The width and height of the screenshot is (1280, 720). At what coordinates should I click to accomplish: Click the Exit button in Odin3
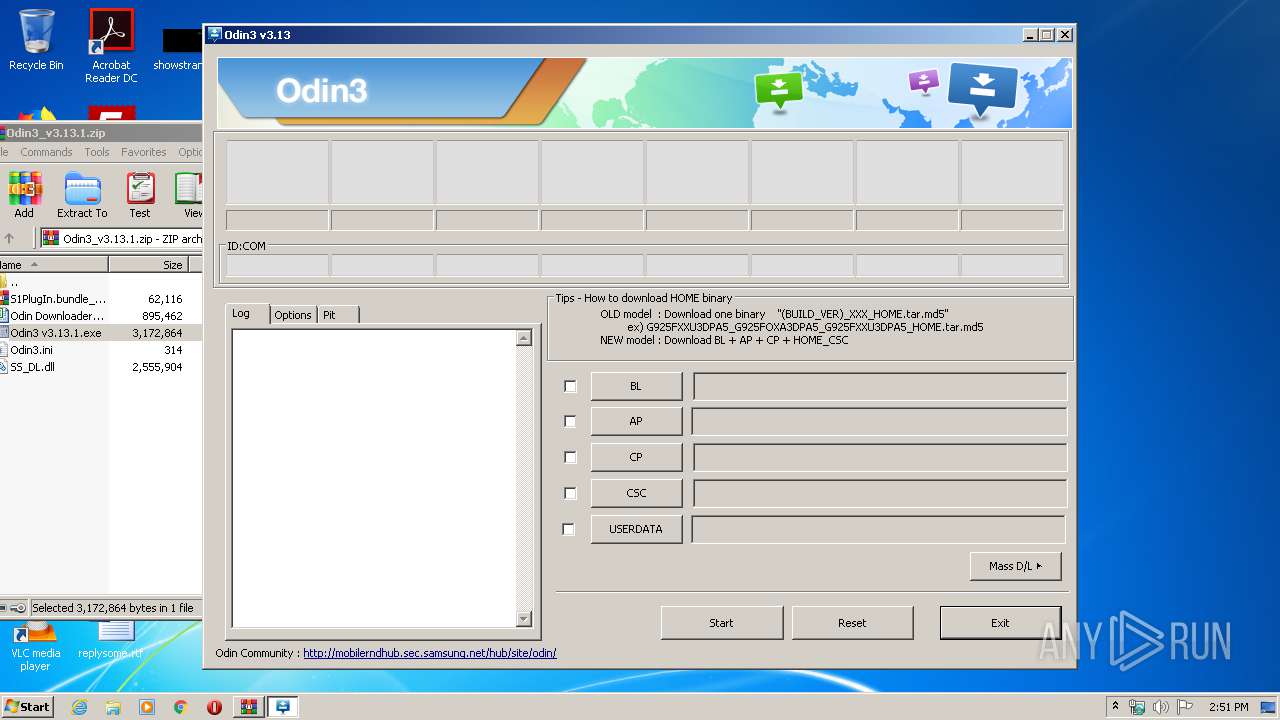pos(1000,622)
